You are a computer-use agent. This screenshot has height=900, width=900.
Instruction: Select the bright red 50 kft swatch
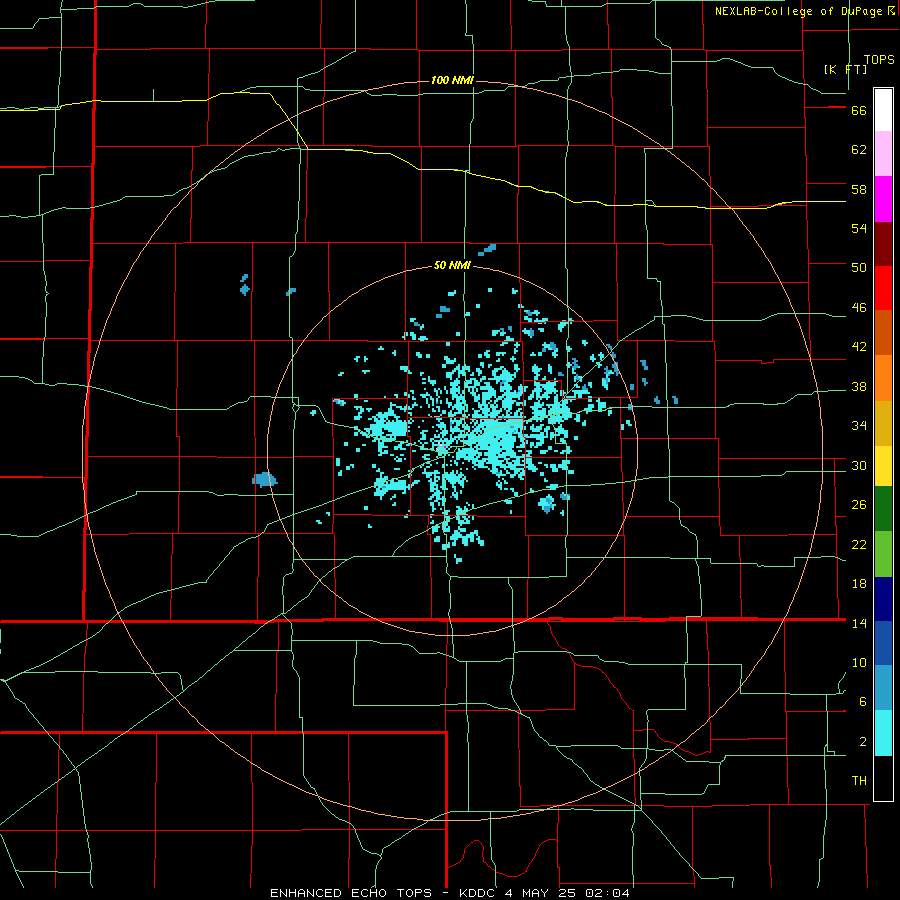[883, 288]
